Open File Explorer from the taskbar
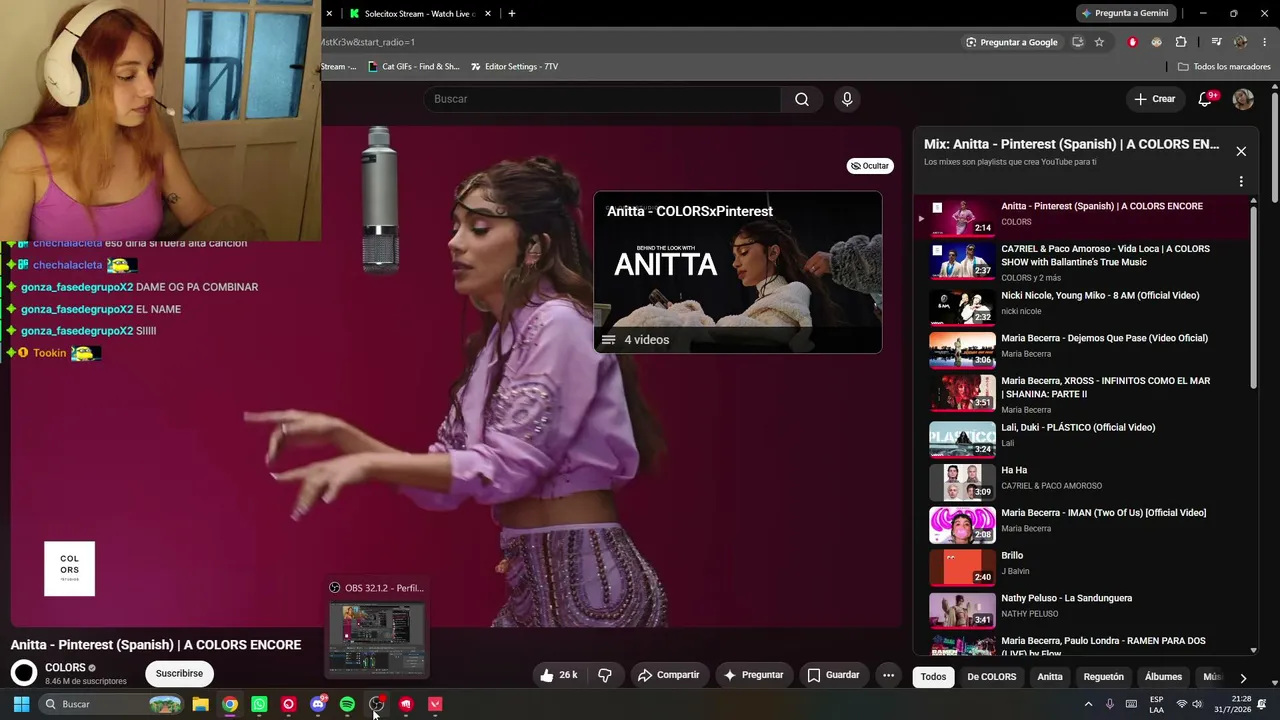 point(200,704)
